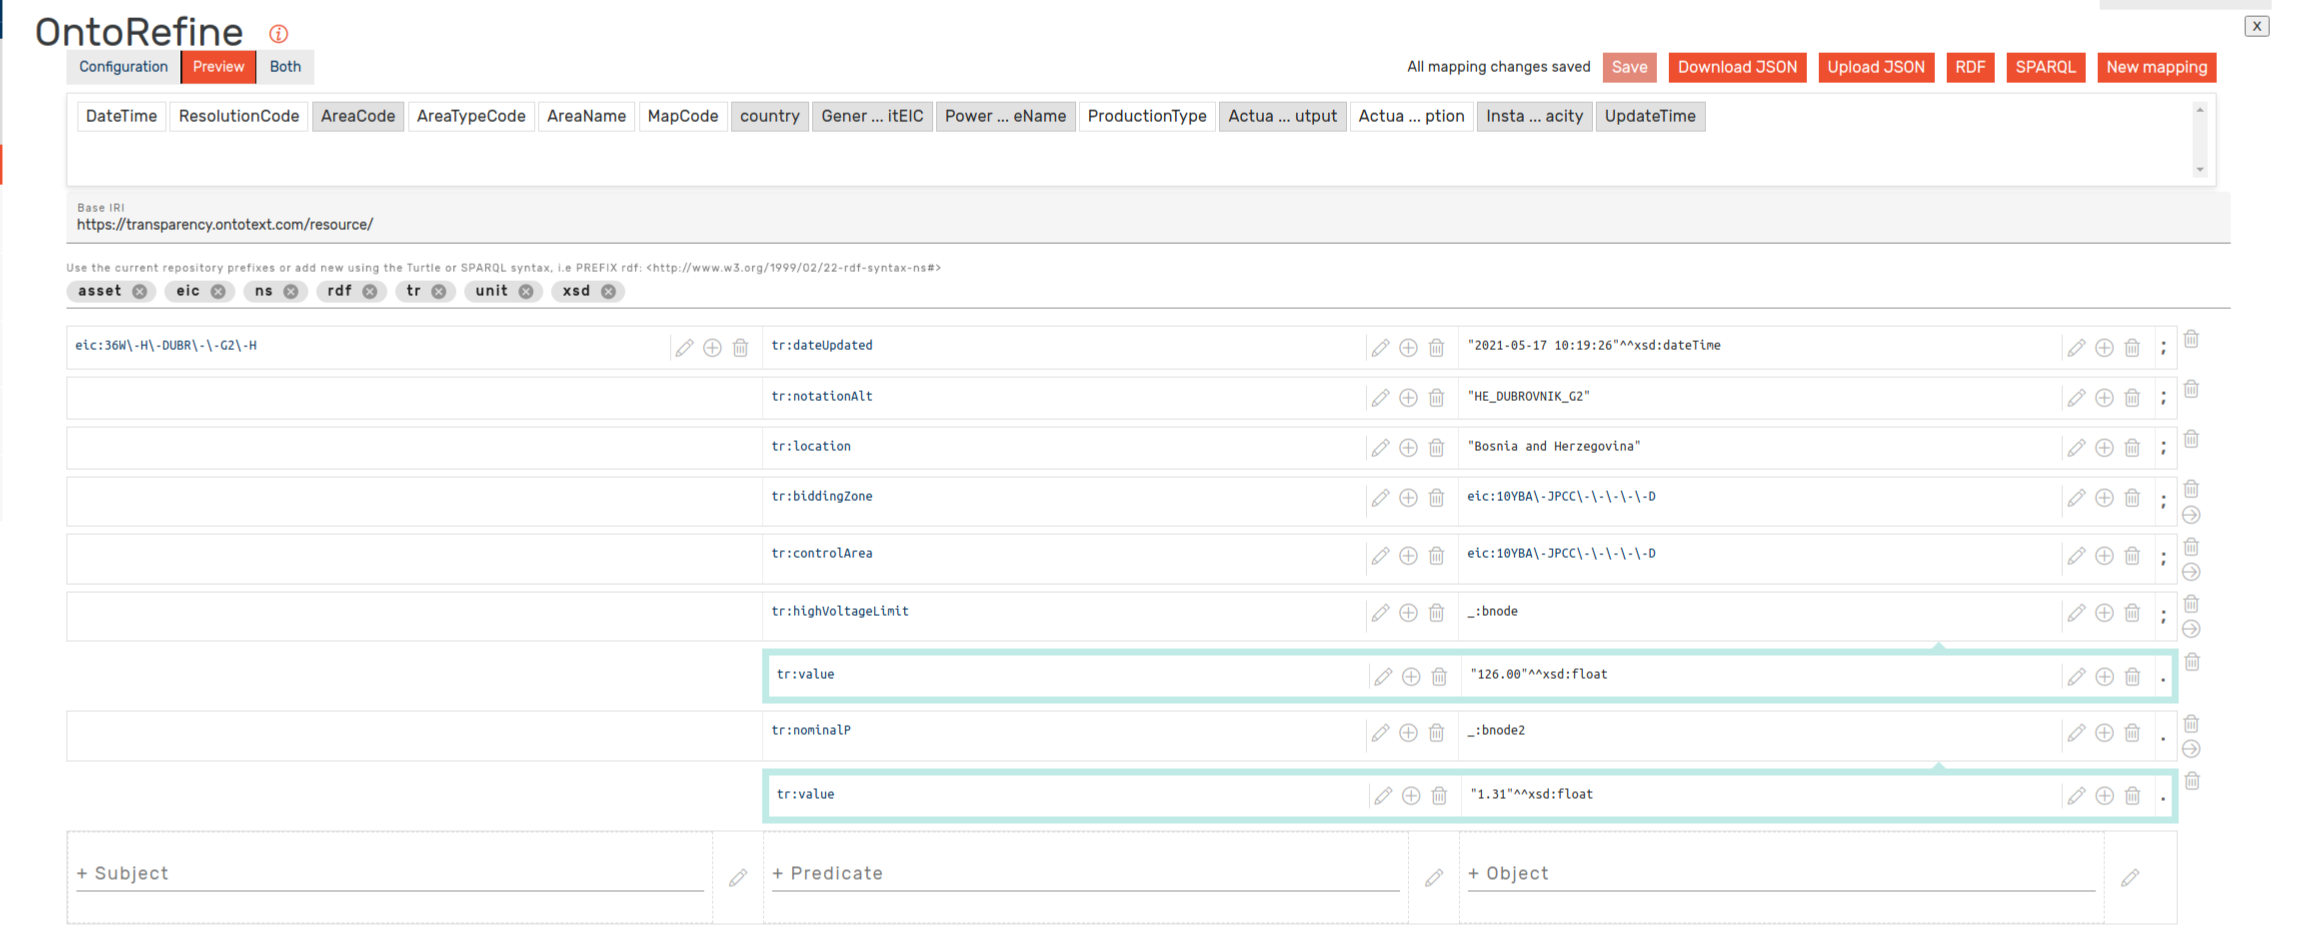Click the + Subject input field
Image resolution: width=2302 pixels, height=951 pixels.
point(390,873)
